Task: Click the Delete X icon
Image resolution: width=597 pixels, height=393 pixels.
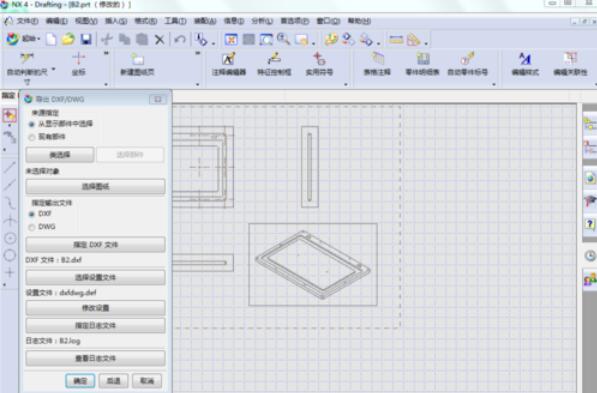Action: (x=160, y=40)
